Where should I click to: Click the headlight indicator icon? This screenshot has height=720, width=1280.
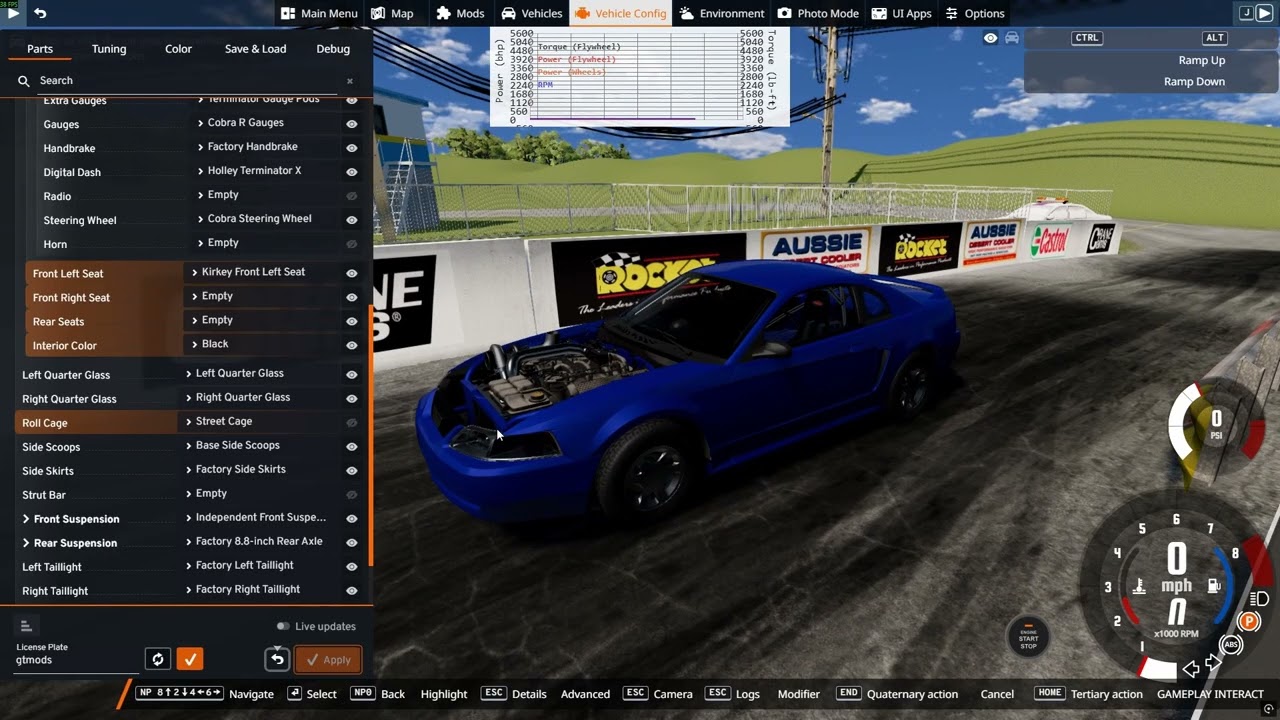1261,599
